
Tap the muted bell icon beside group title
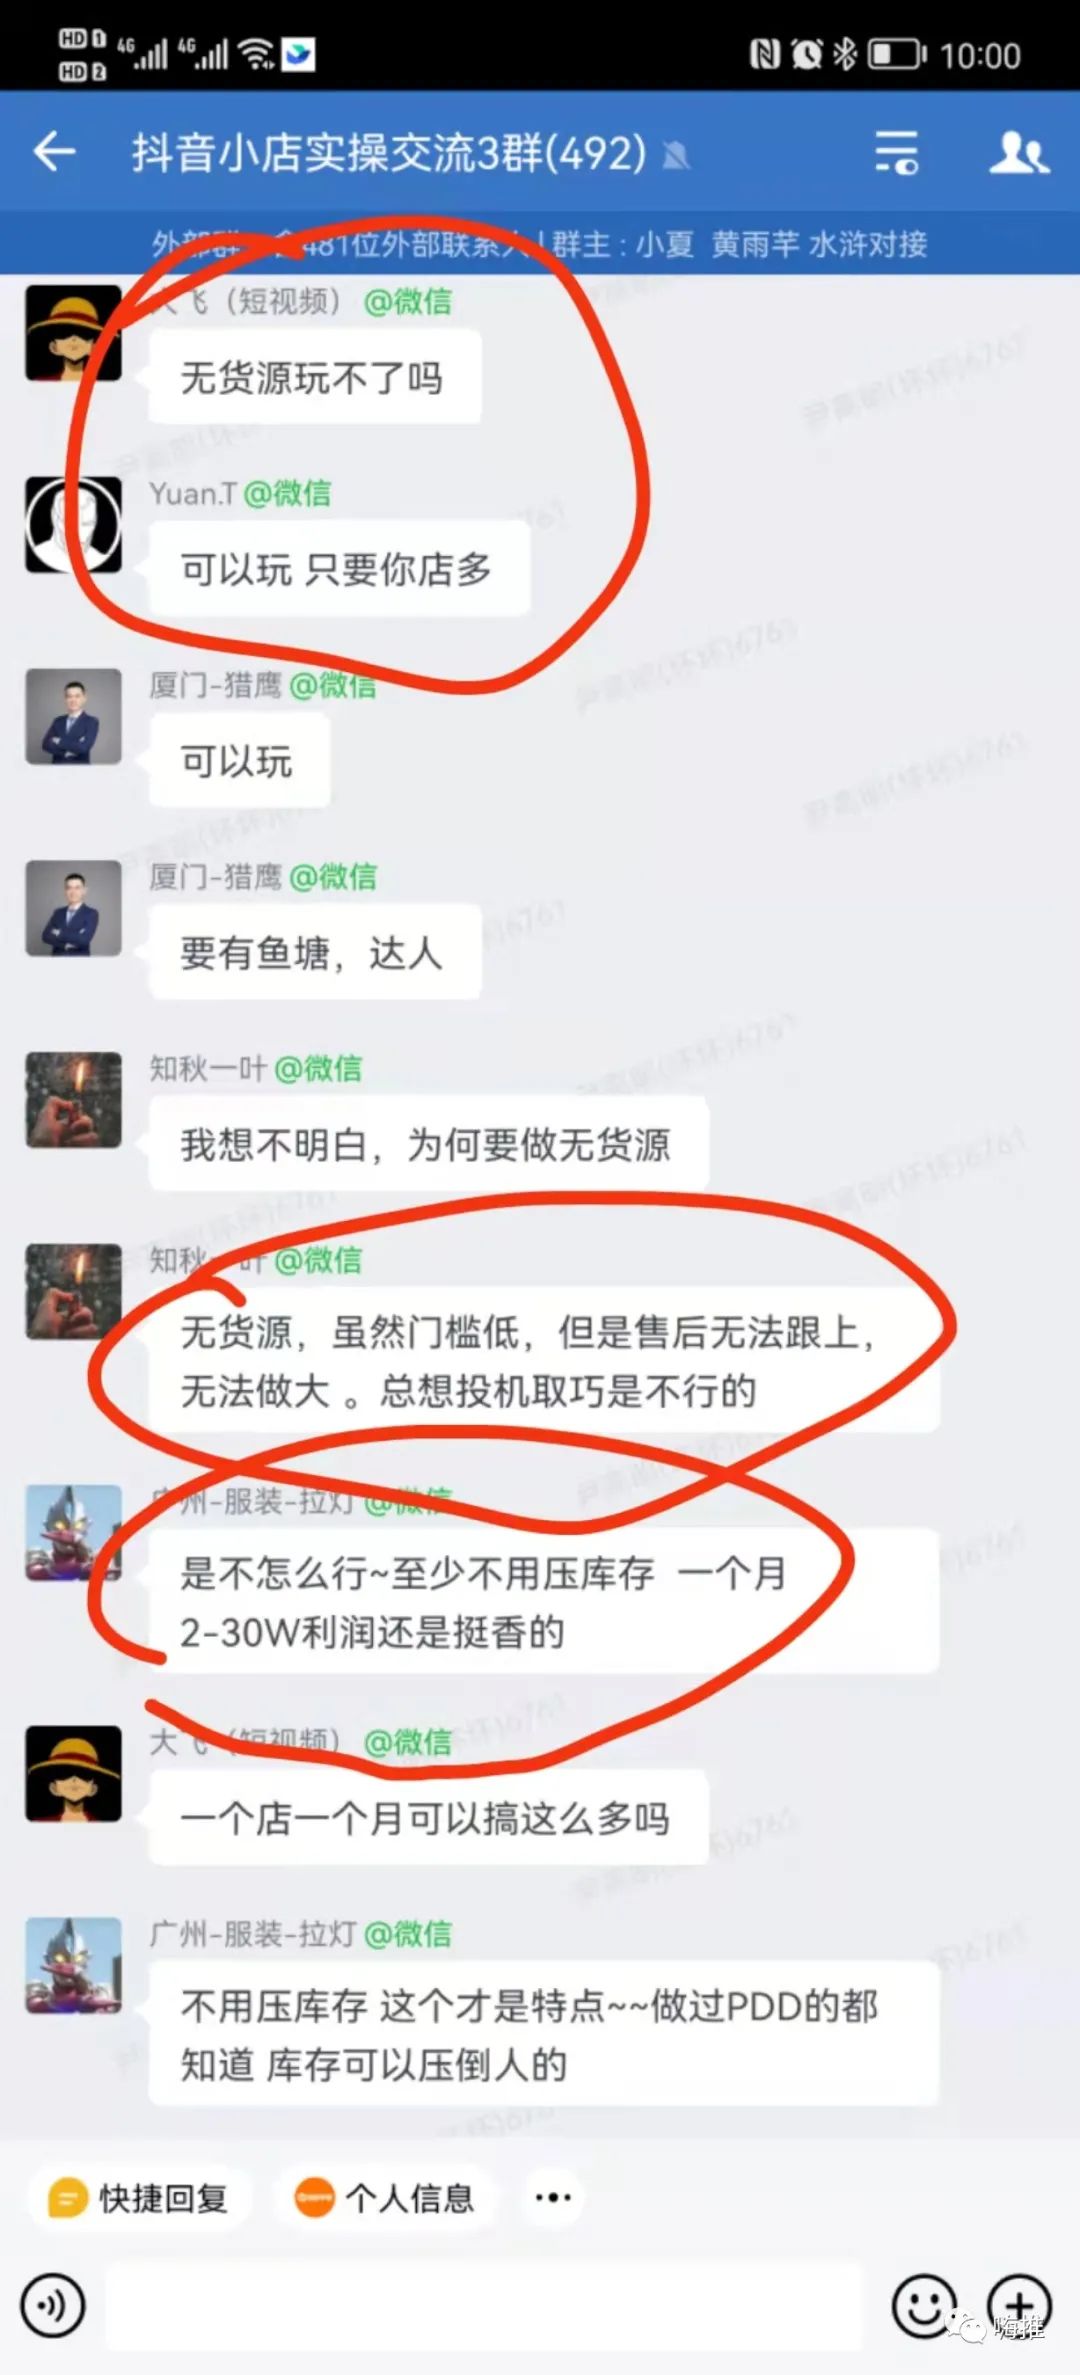[677, 156]
